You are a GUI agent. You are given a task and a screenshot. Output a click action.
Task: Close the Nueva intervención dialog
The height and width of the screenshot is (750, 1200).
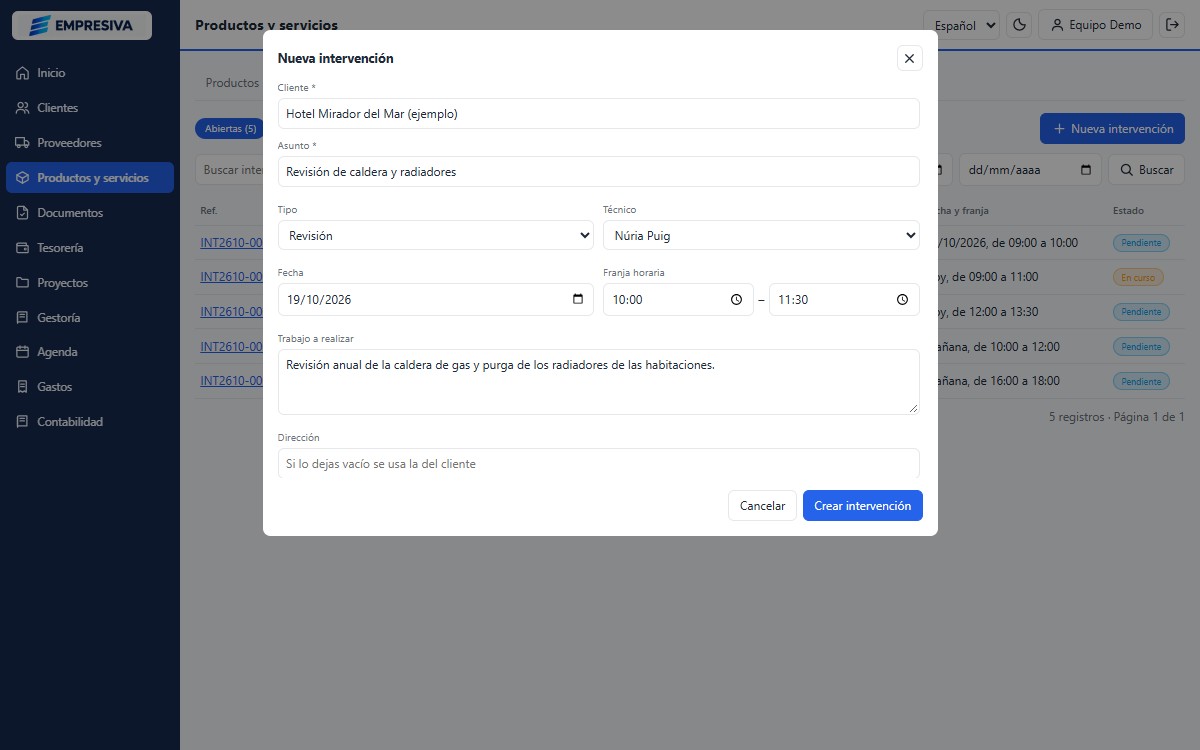[909, 58]
